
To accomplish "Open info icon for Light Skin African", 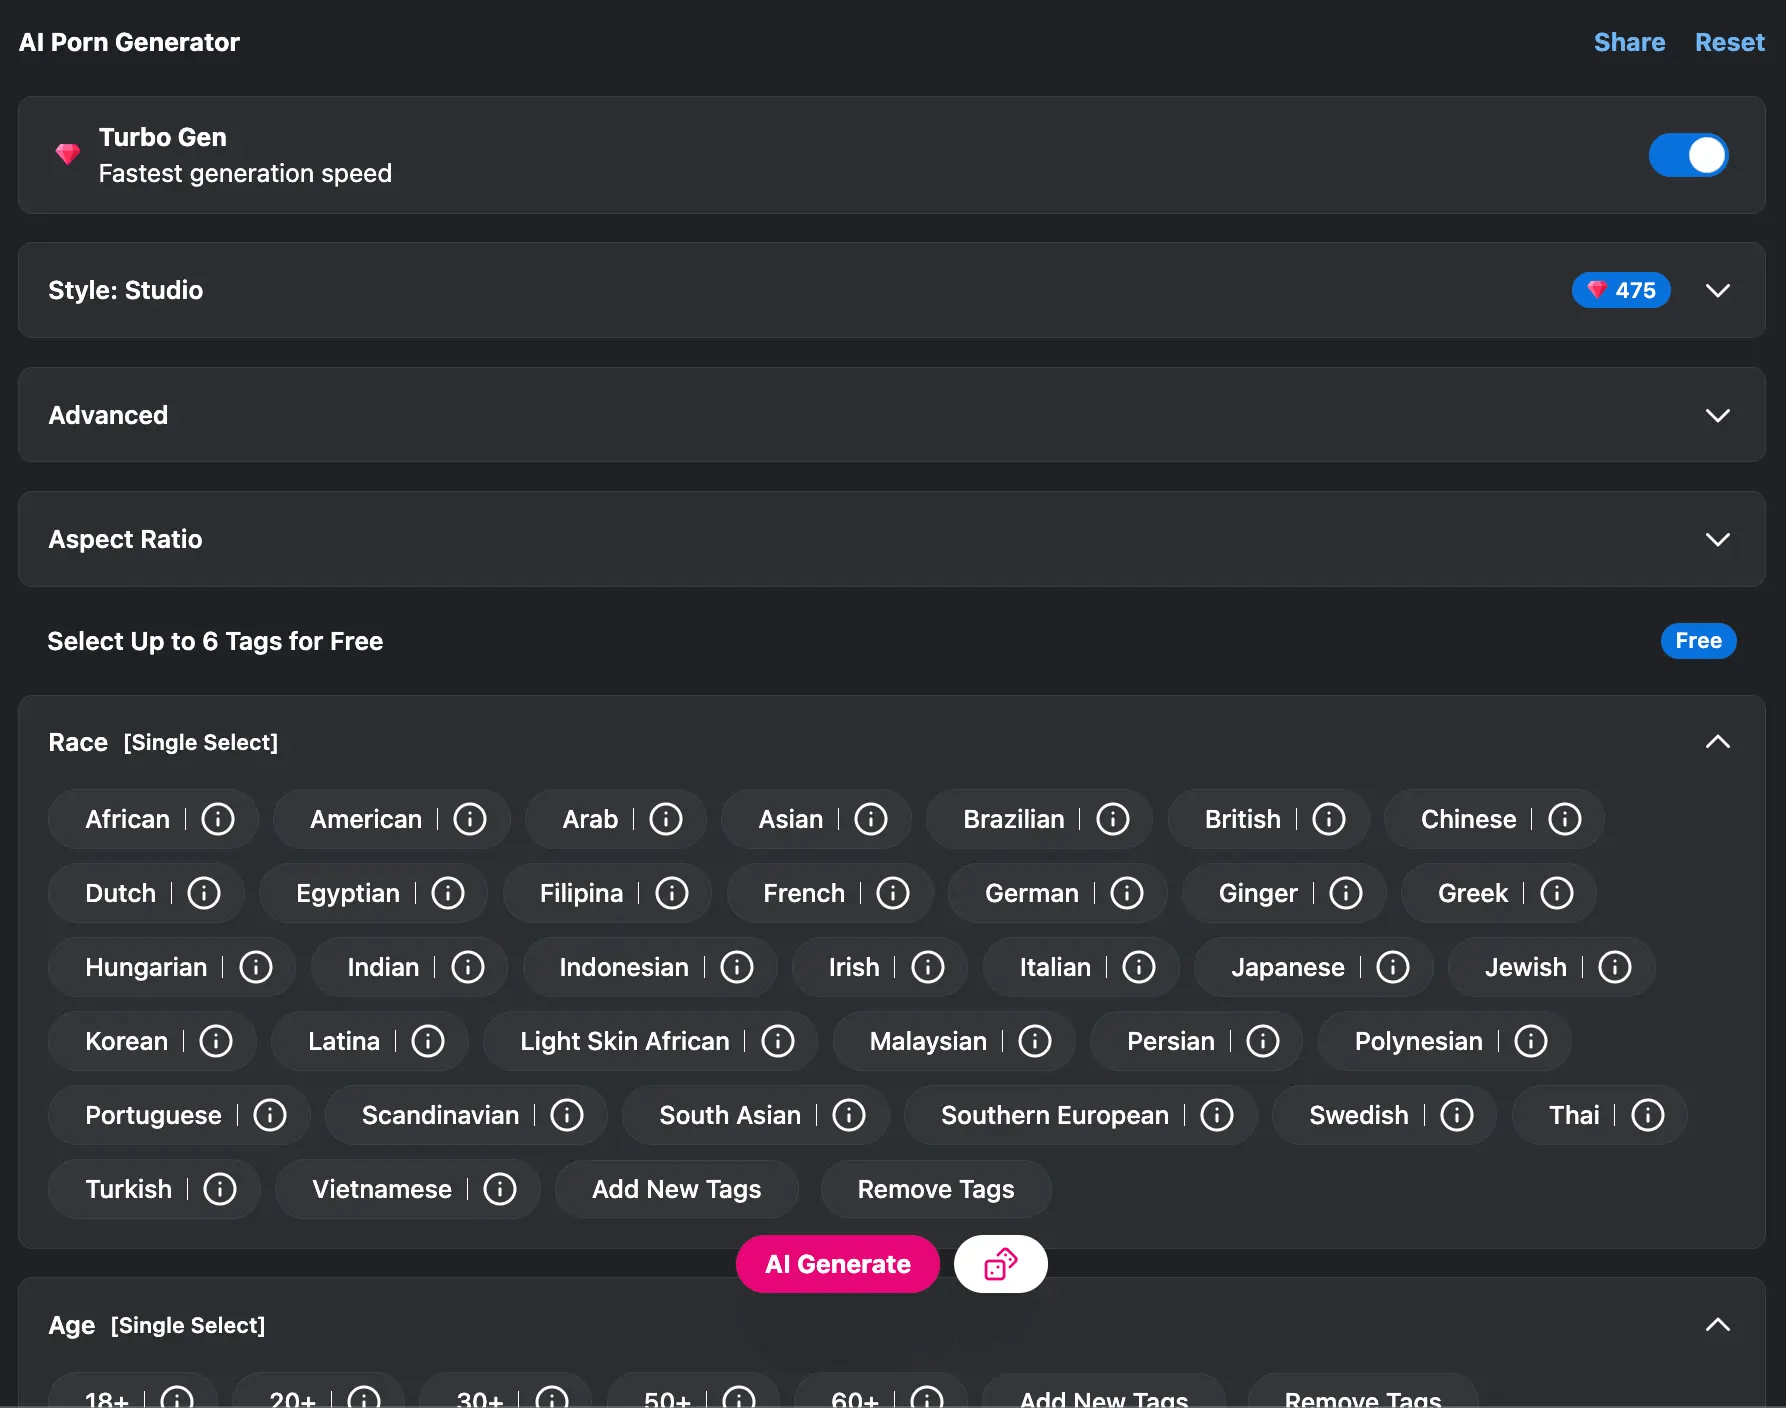I will (x=777, y=1041).
